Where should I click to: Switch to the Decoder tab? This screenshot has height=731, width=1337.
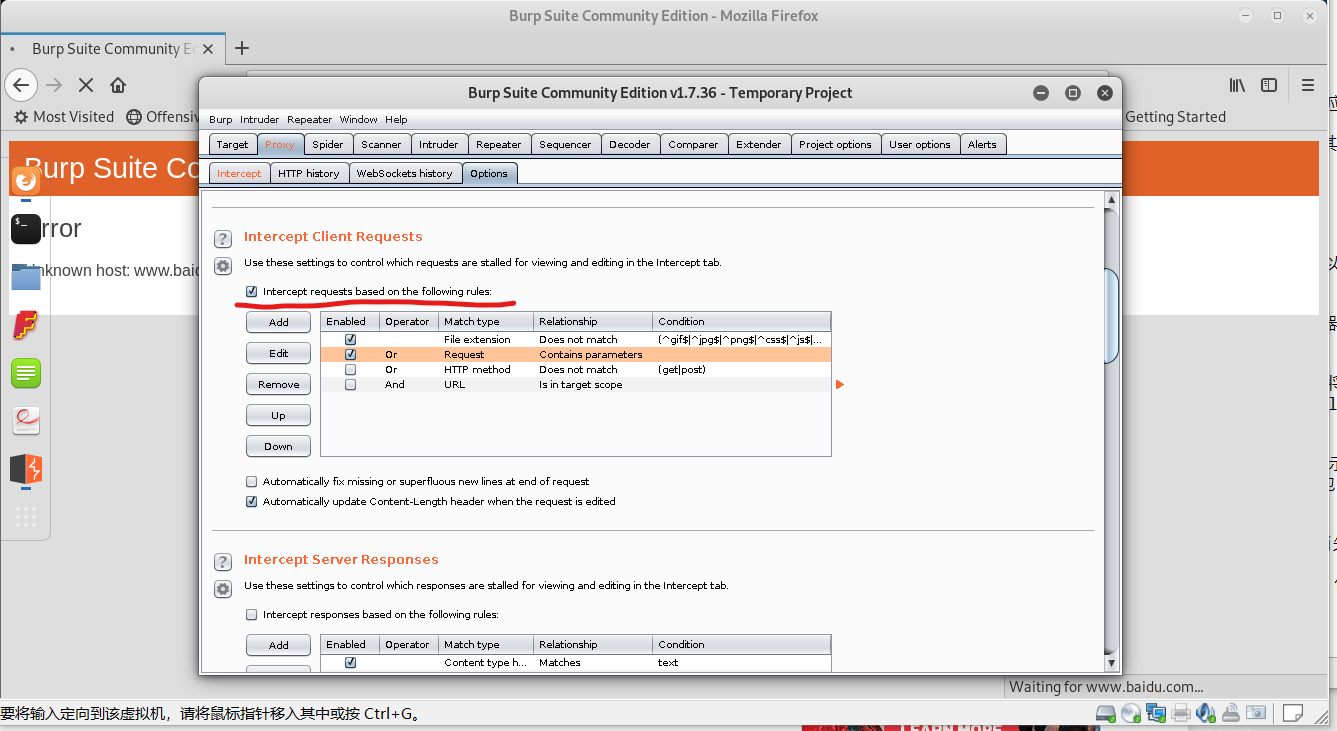(629, 145)
